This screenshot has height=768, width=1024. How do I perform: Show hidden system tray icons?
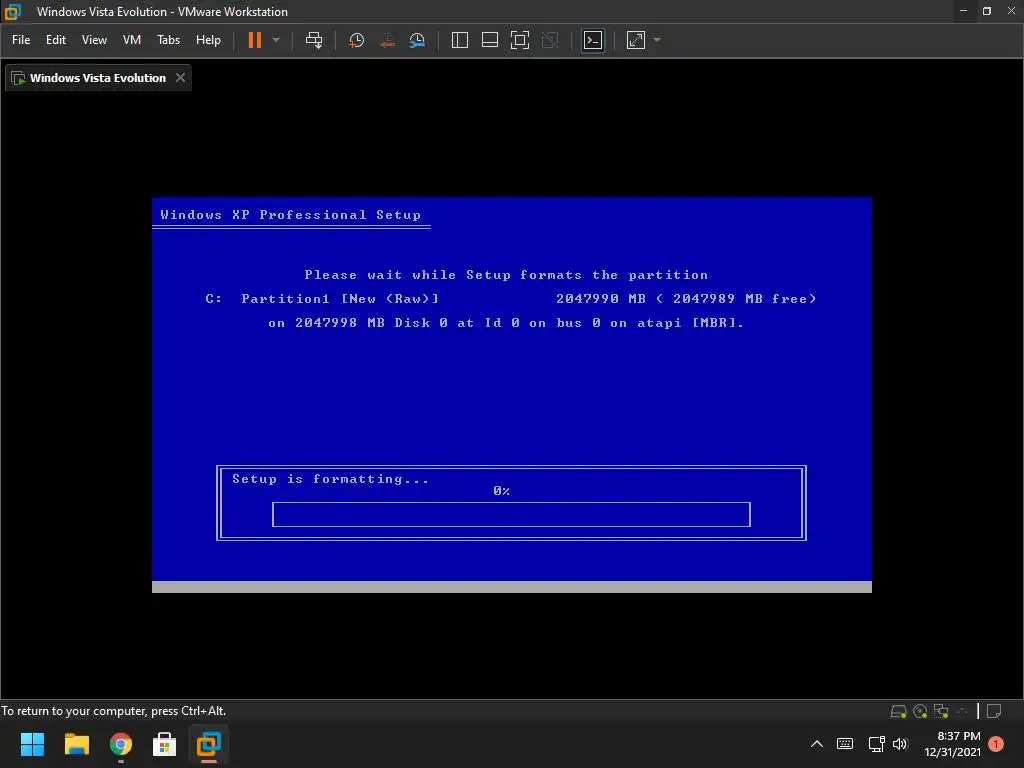(816, 744)
